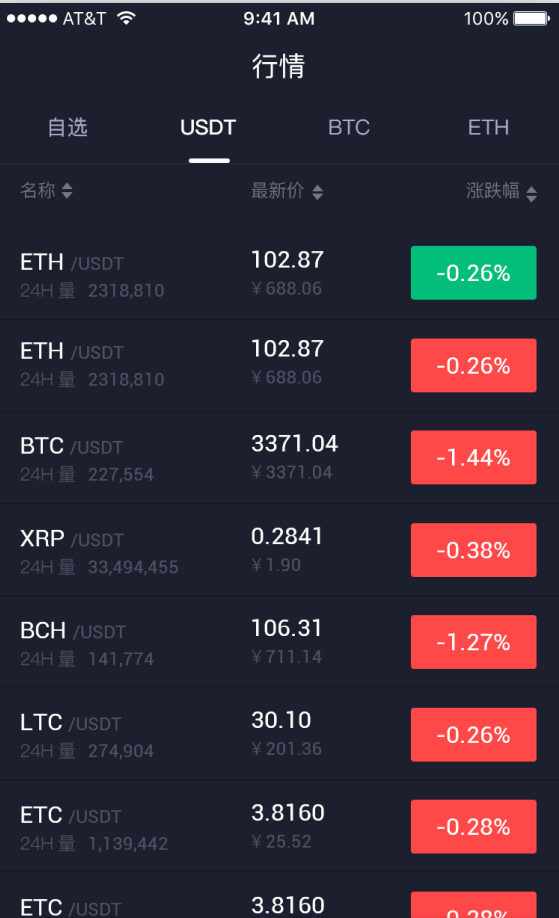Sort by change using the 涨跌幅 arrows icon
559x918 pixels.
click(531, 194)
